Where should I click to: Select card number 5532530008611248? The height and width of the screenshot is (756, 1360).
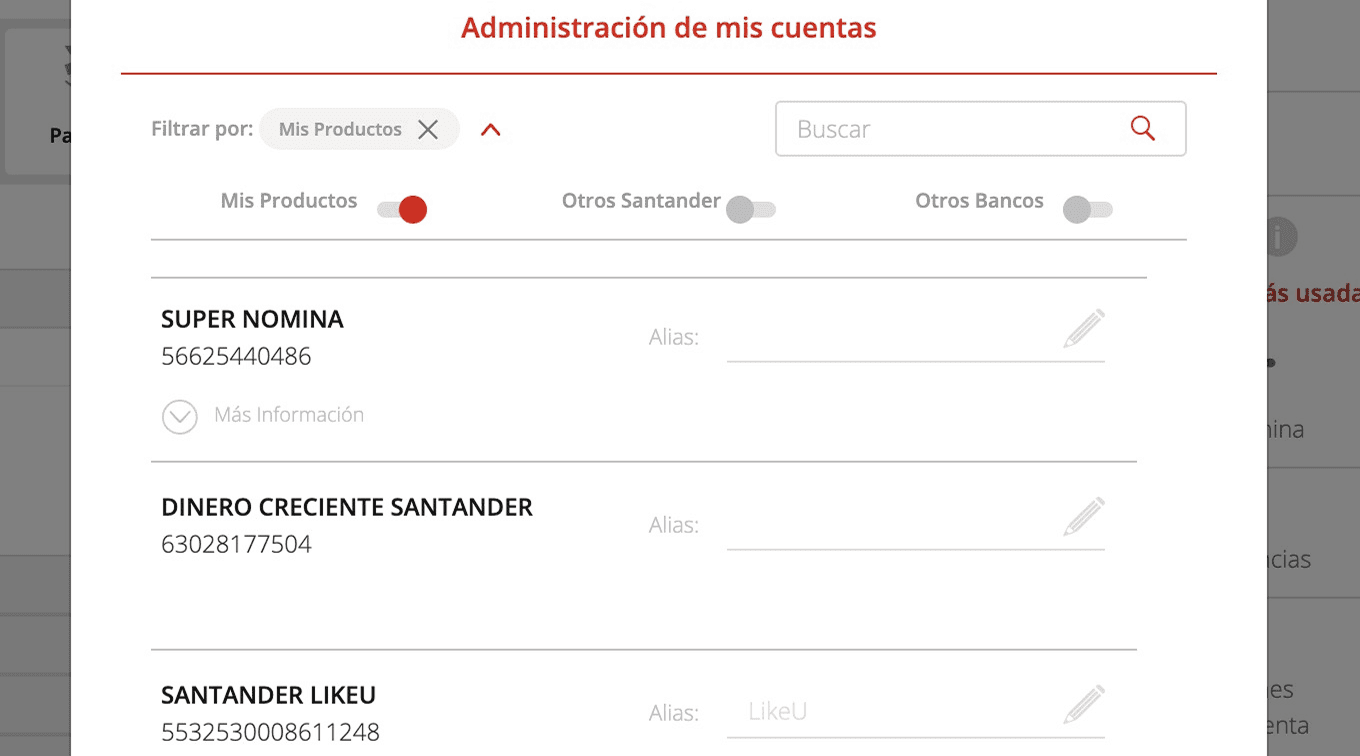pos(270,732)
